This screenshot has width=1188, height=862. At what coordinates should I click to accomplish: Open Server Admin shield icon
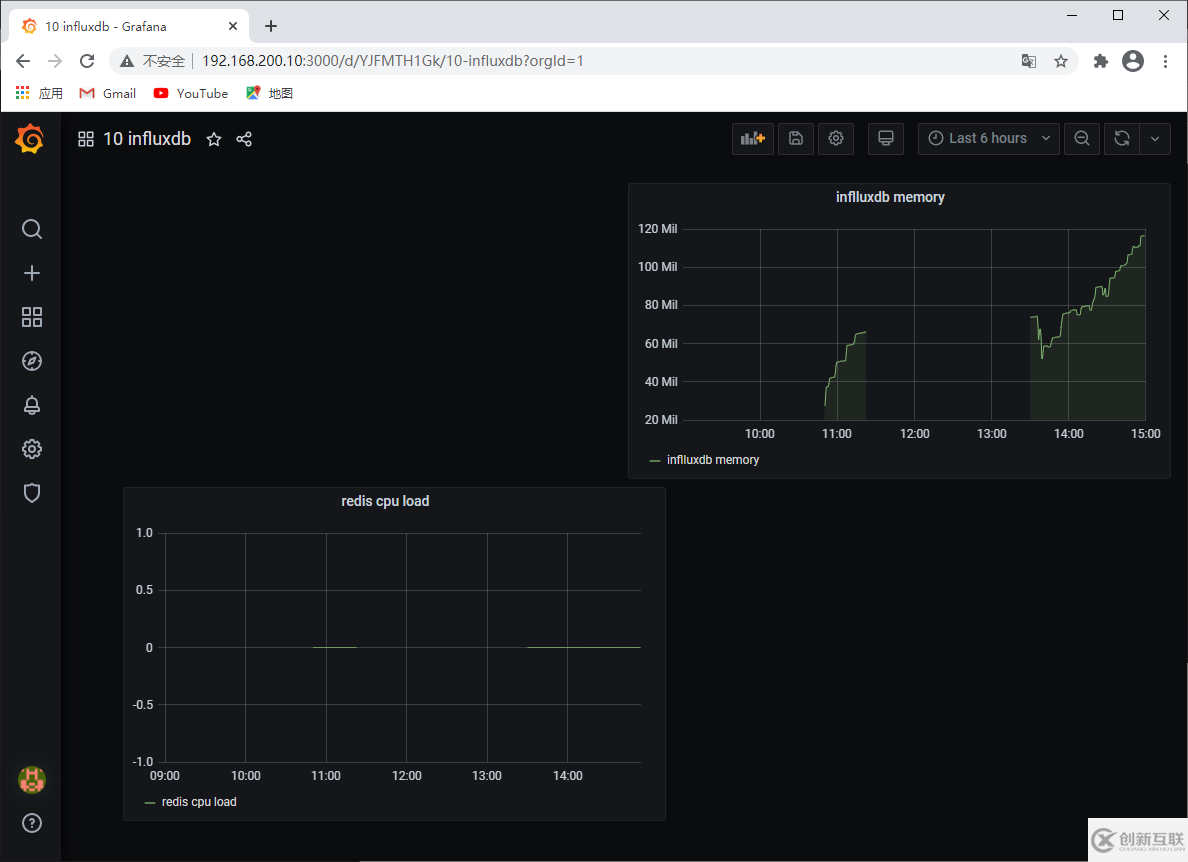[32, 493]
